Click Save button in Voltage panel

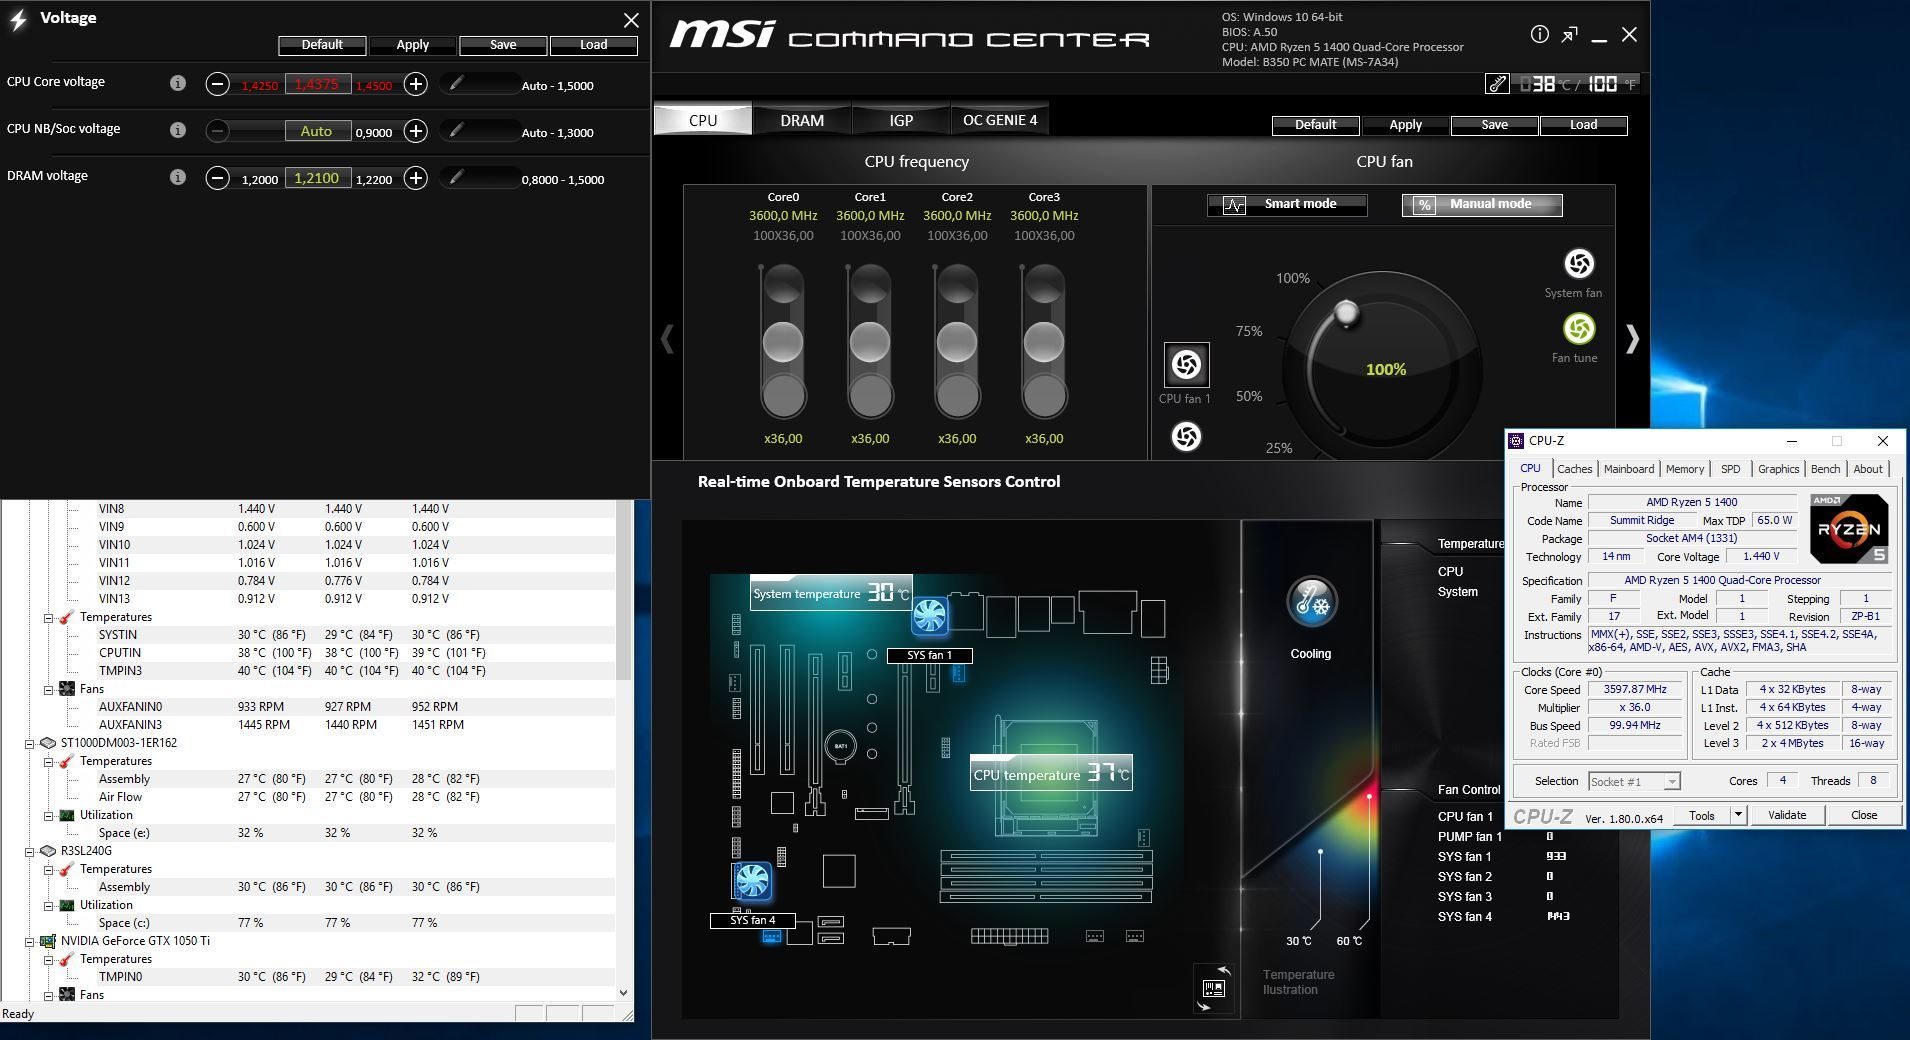pos(503,45)
